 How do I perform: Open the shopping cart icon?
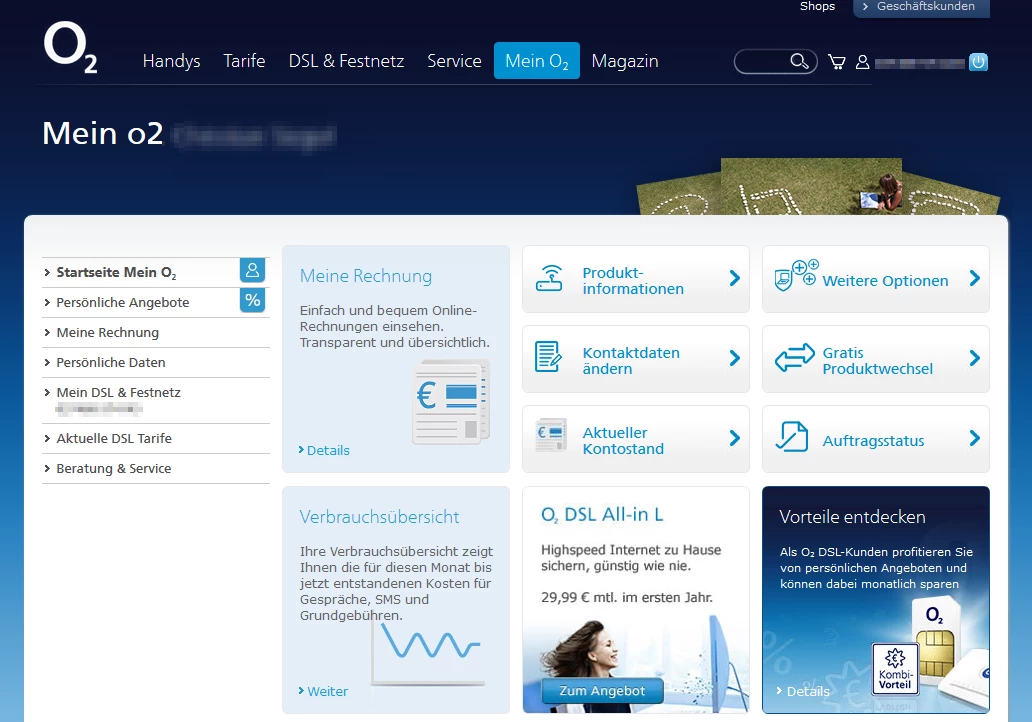point(837,62)
